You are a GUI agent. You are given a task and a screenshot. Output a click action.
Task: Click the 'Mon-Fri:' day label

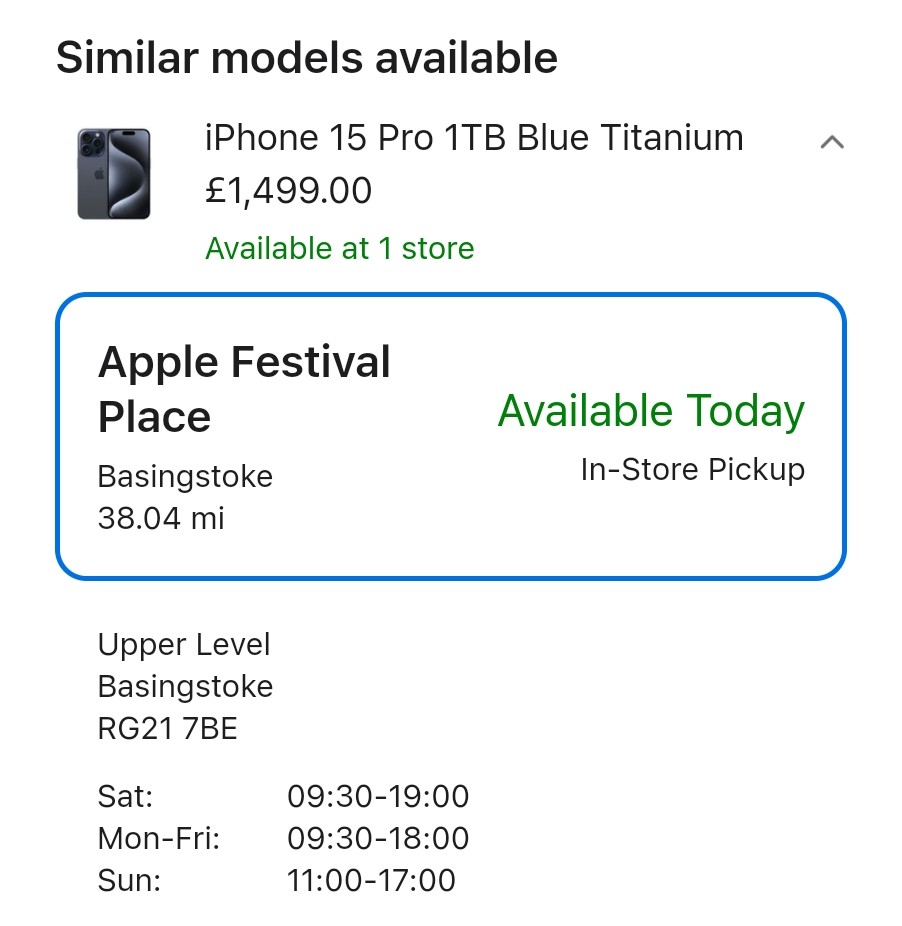158,838
